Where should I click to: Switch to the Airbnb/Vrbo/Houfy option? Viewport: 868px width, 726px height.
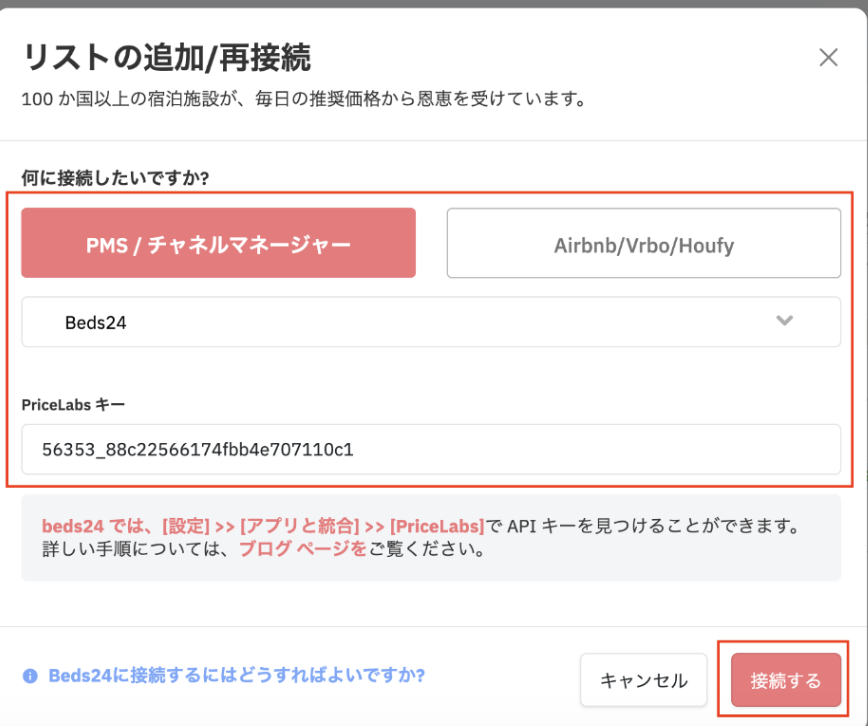coord(643,243)
